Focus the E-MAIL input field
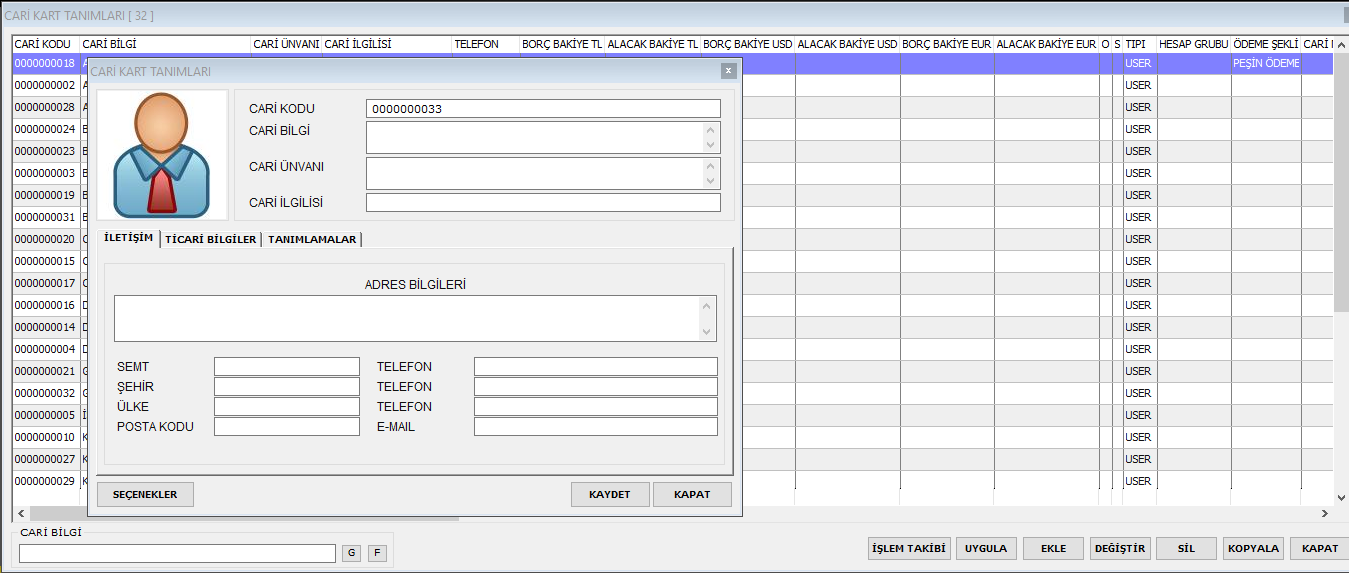The image size is (1349, 573). click(x=595, y=427)
